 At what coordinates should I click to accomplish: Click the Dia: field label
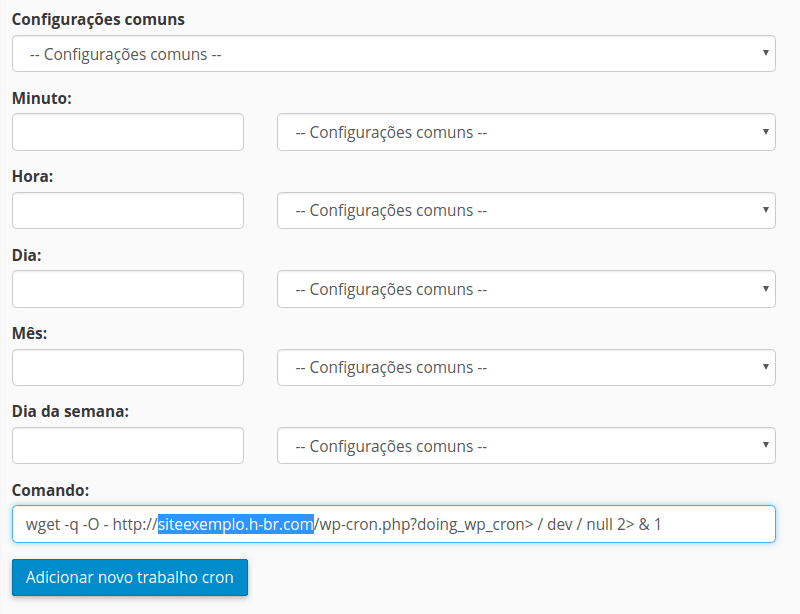point(27,255)
